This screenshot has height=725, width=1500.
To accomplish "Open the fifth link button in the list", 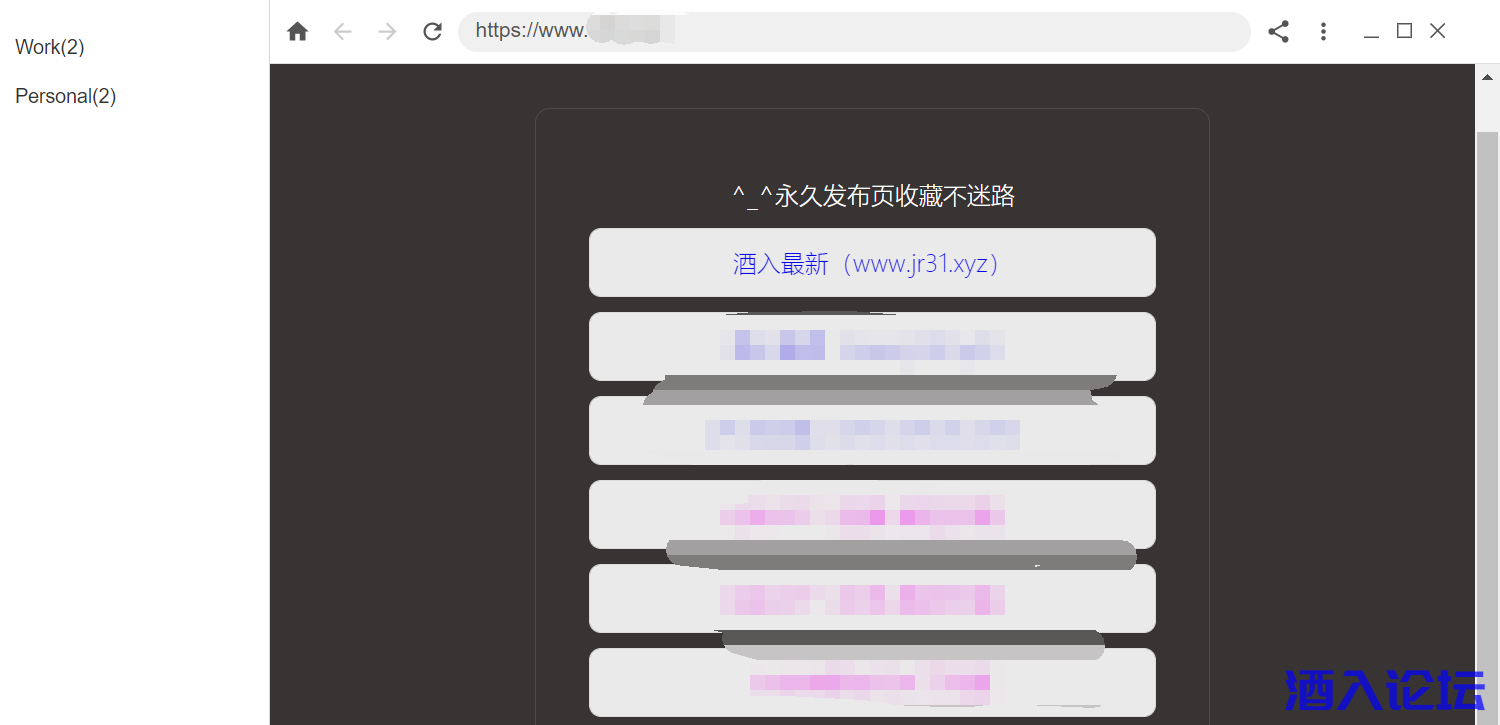I will [871, 598].
